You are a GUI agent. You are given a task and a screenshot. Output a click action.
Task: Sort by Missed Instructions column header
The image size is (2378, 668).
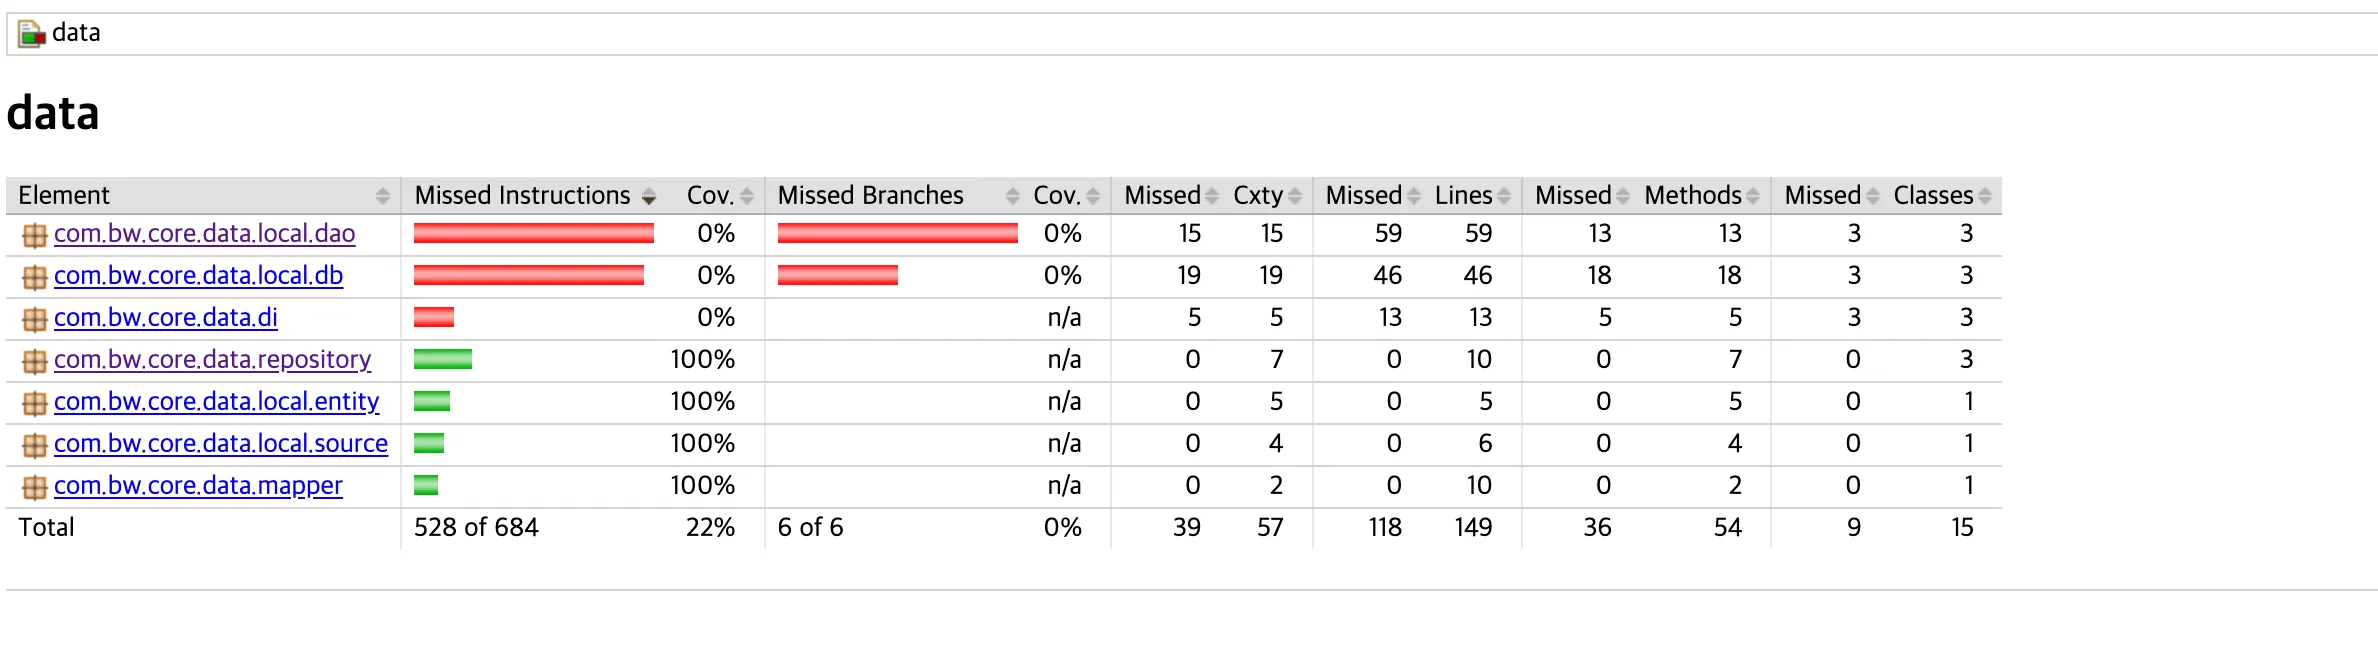(x=535, y=195)
